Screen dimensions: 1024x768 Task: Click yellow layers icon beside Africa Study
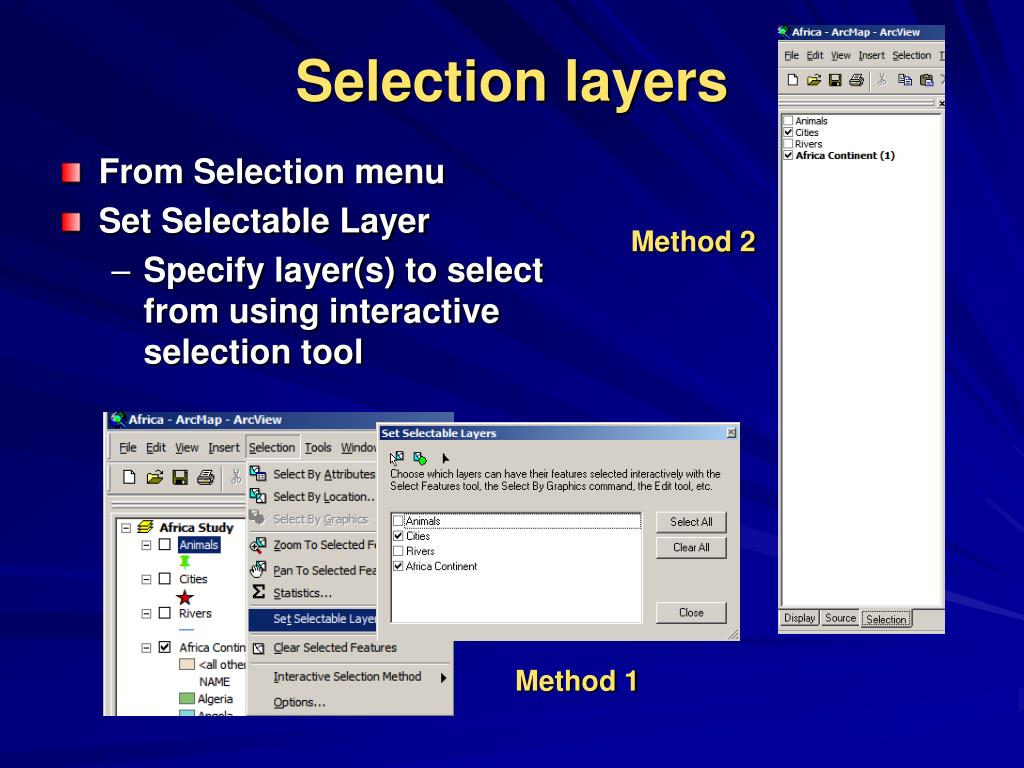click(x=145, y=527)
